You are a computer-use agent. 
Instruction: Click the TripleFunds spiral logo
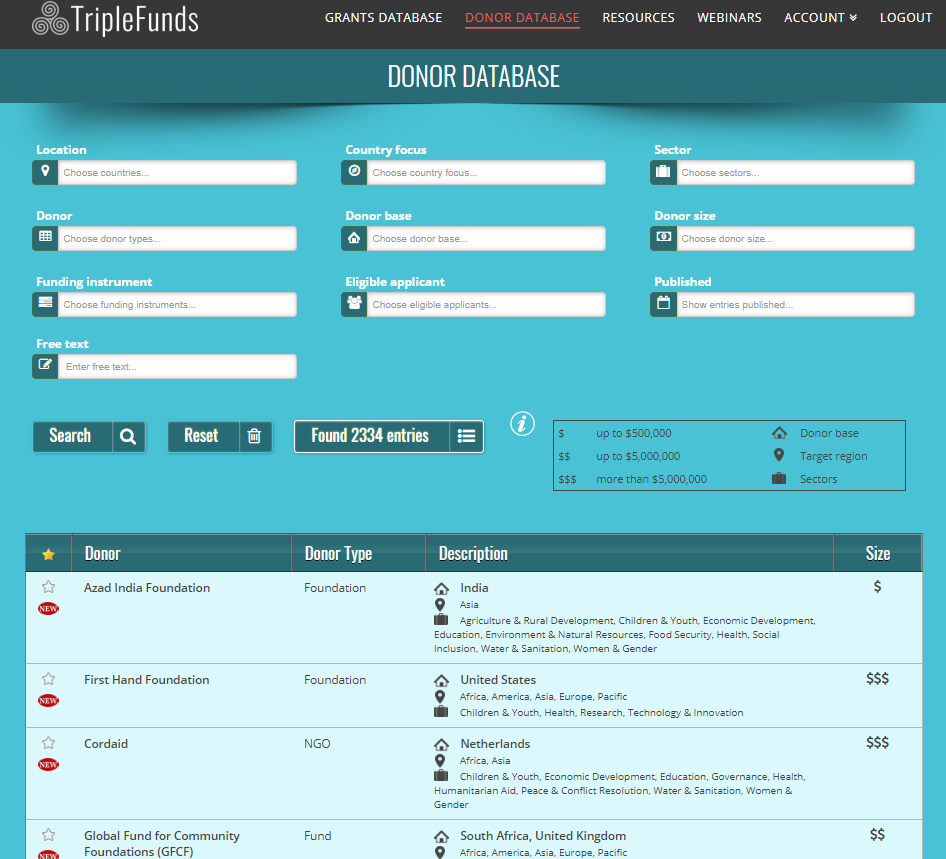pos(51,19)
